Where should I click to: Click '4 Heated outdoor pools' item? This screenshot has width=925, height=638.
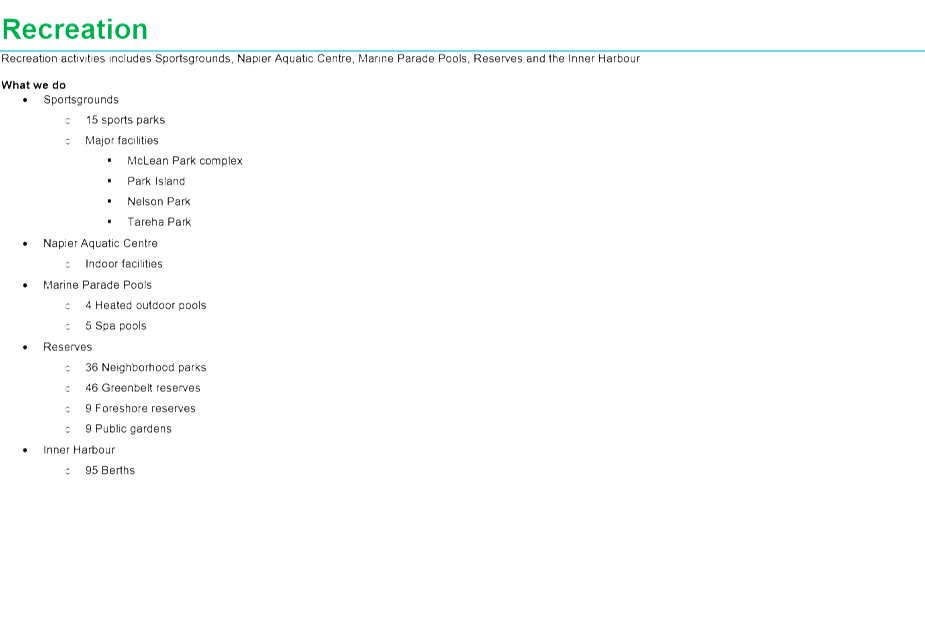(x=146, y=305)
